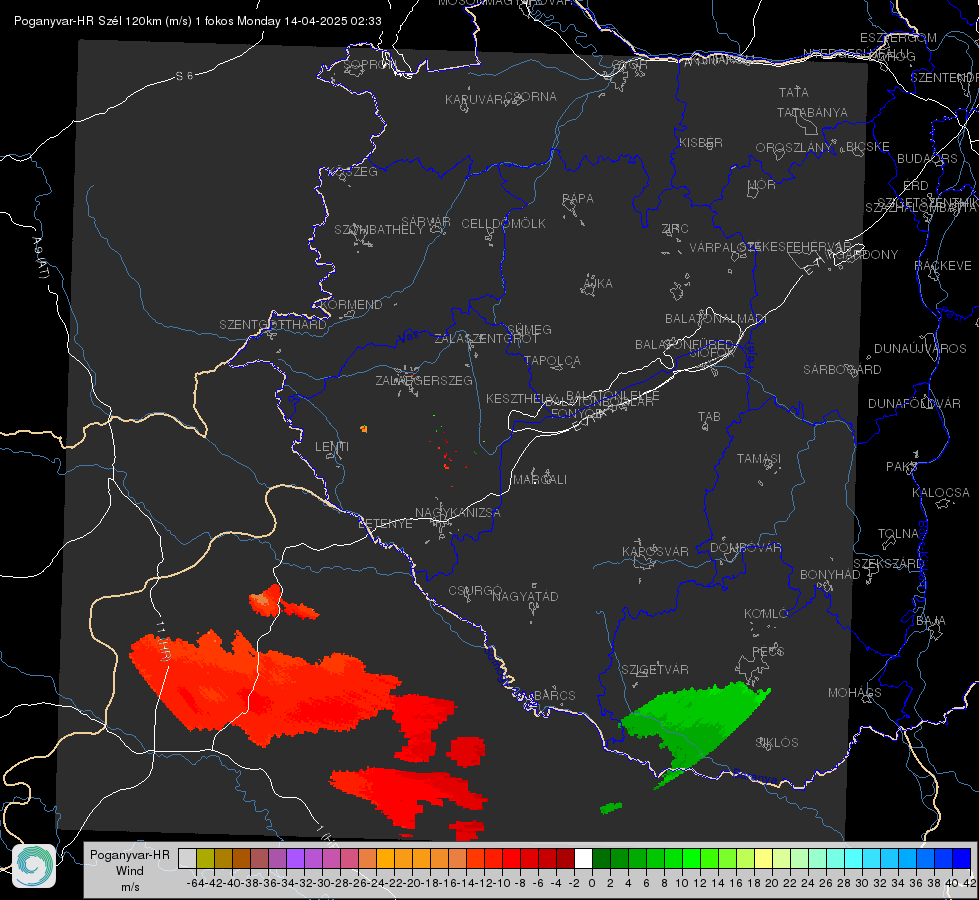Click the DOMBÓVÁR city label
Viewport: 979px width, 900px height.
(745, 548)
